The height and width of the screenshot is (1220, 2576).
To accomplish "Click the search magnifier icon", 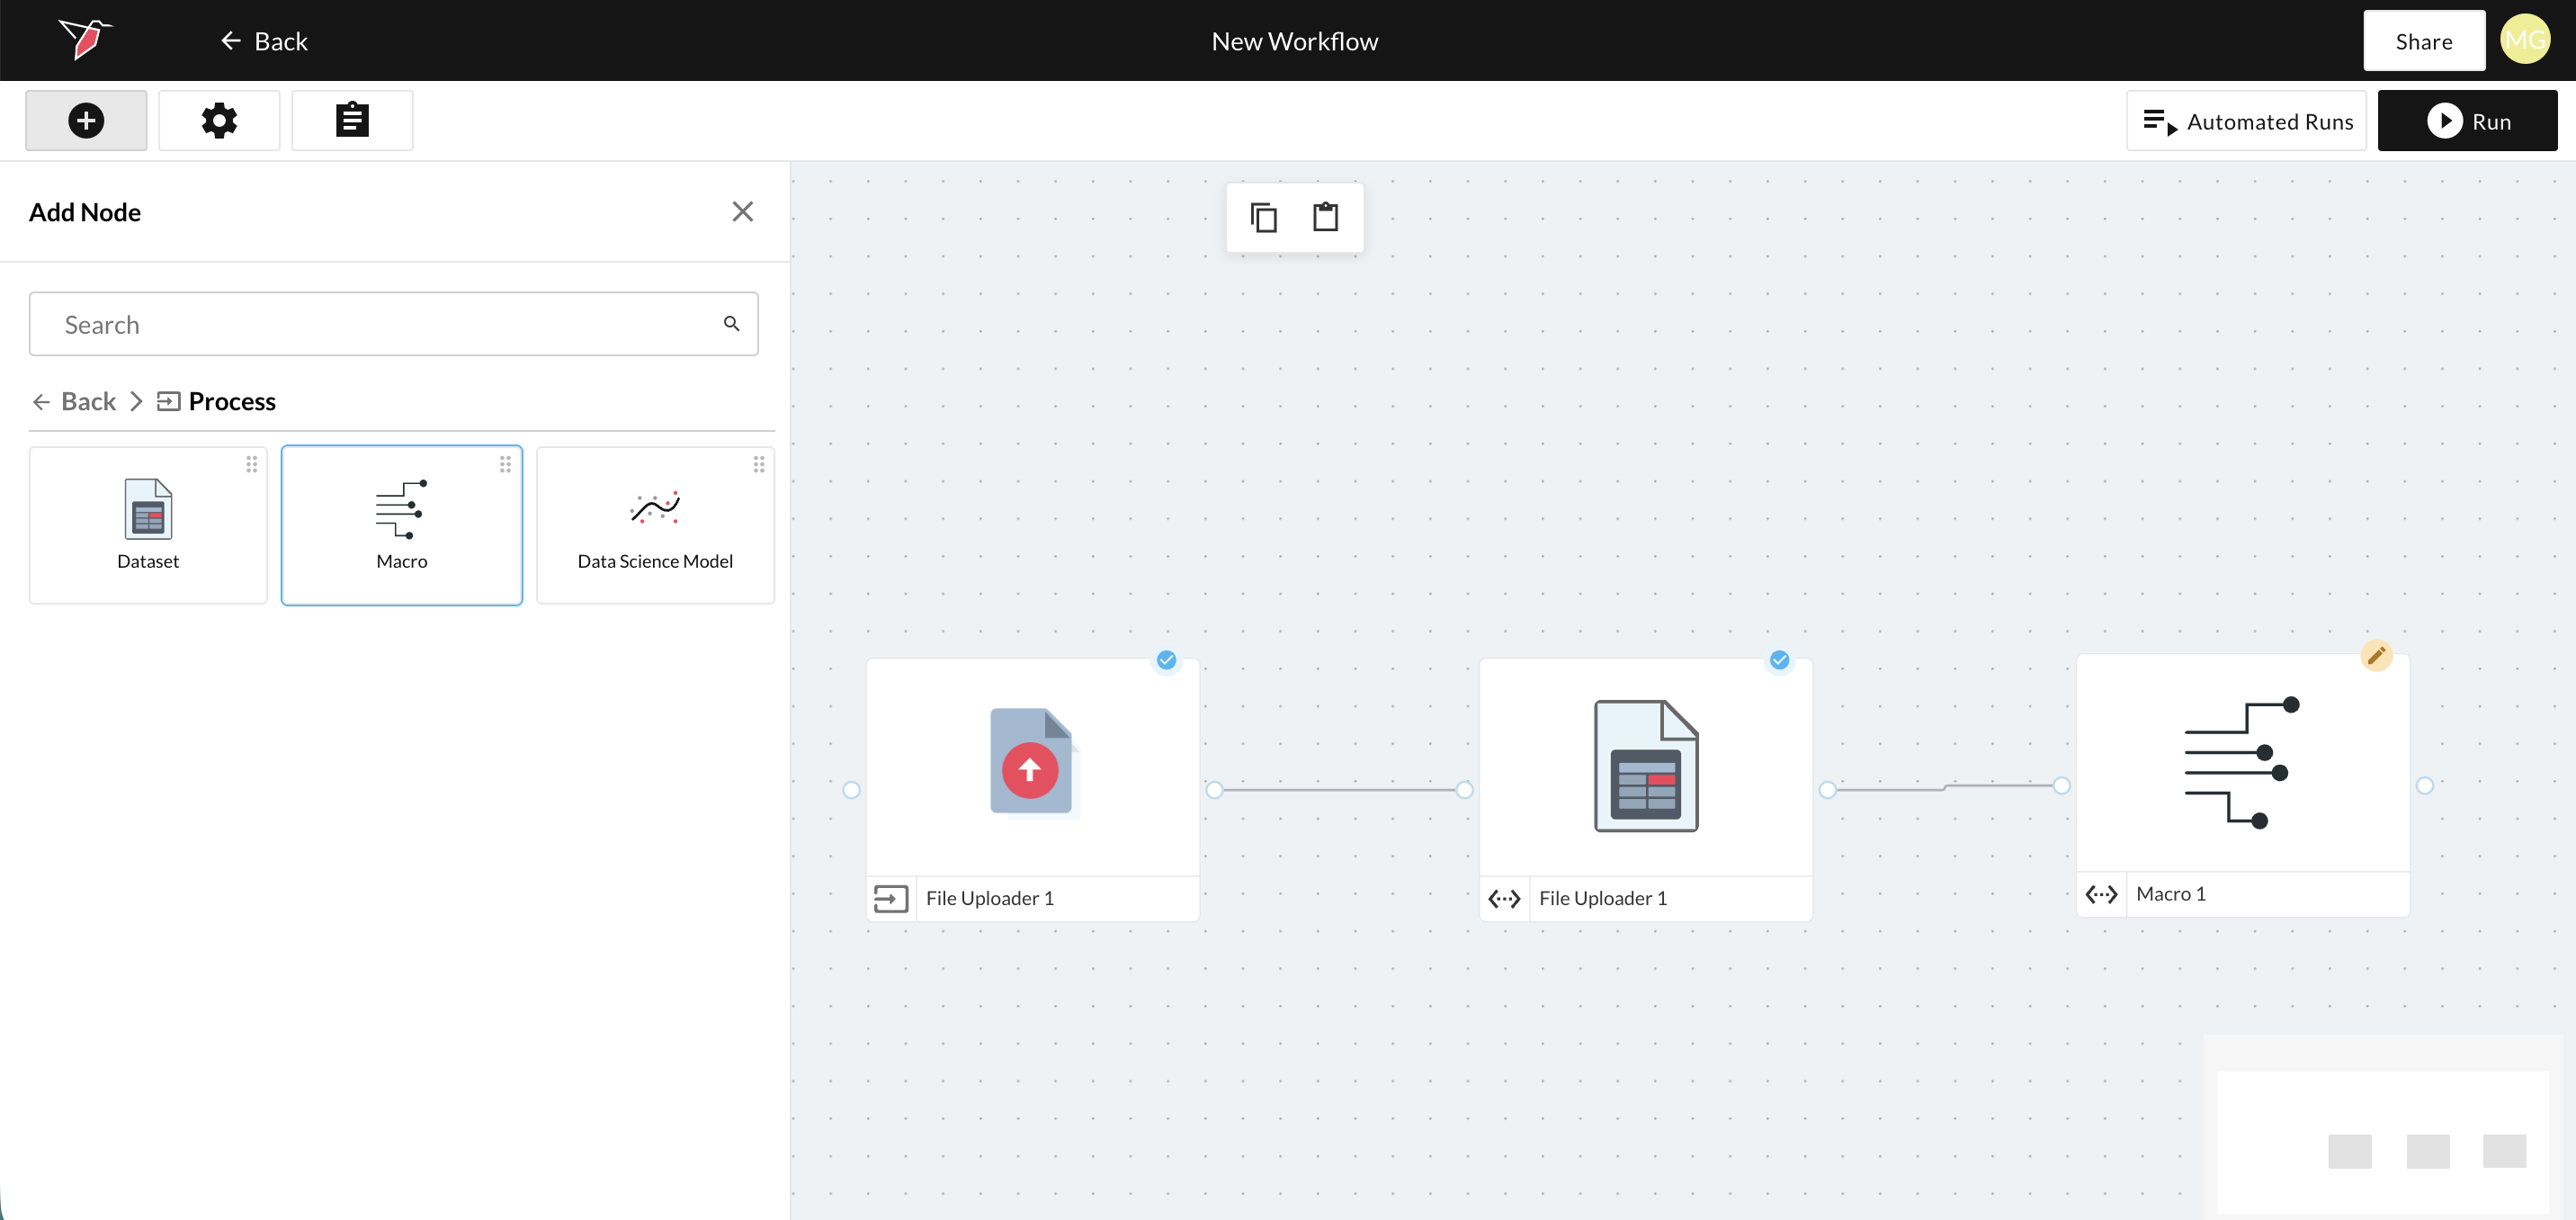I will 732,324.
